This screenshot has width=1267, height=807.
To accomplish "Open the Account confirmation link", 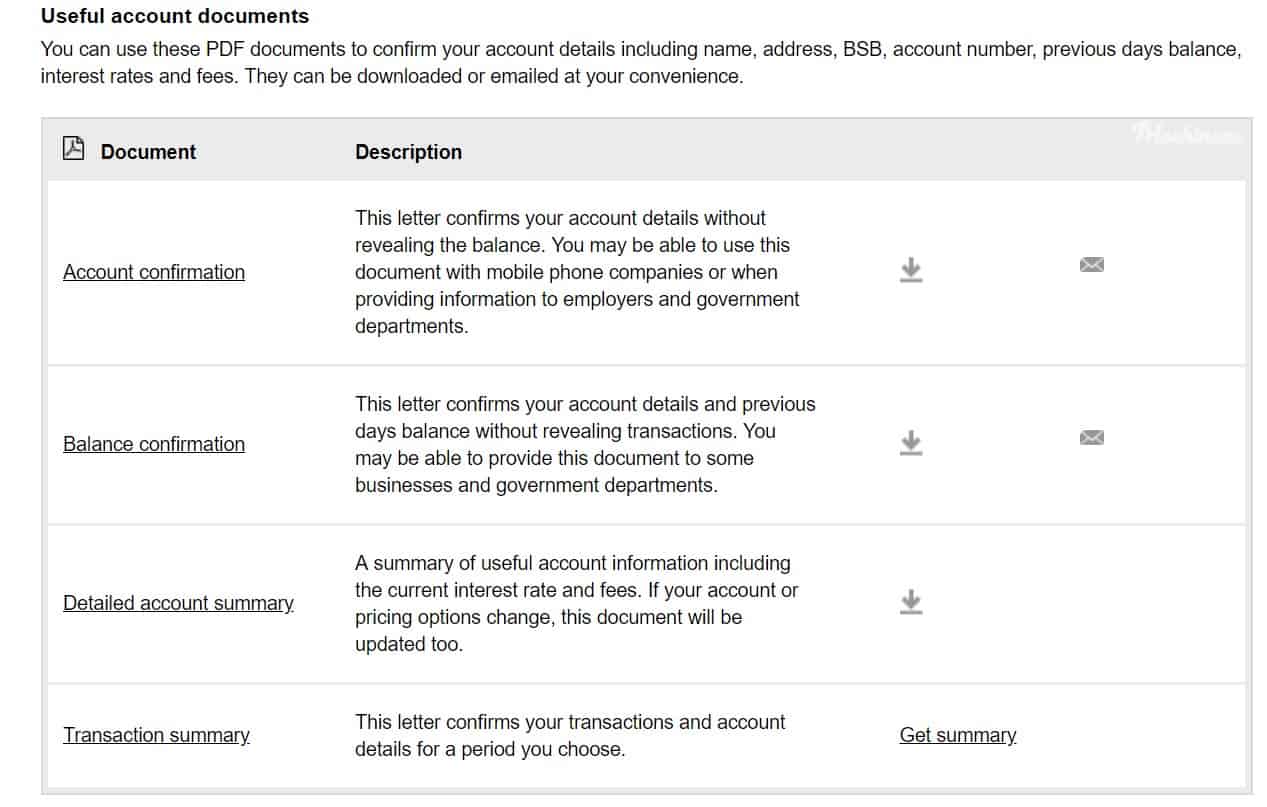I will [x=153, y=272].
